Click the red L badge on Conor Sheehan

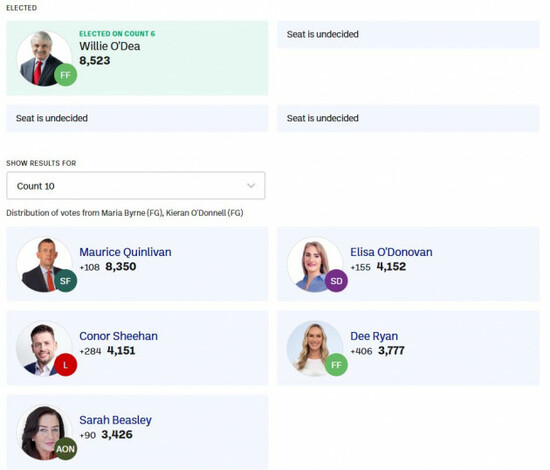point(66,365)
